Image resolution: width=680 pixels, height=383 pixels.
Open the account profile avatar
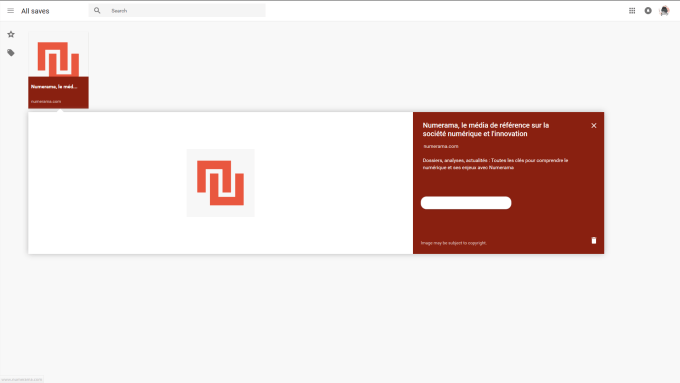(x=664, y=11)
